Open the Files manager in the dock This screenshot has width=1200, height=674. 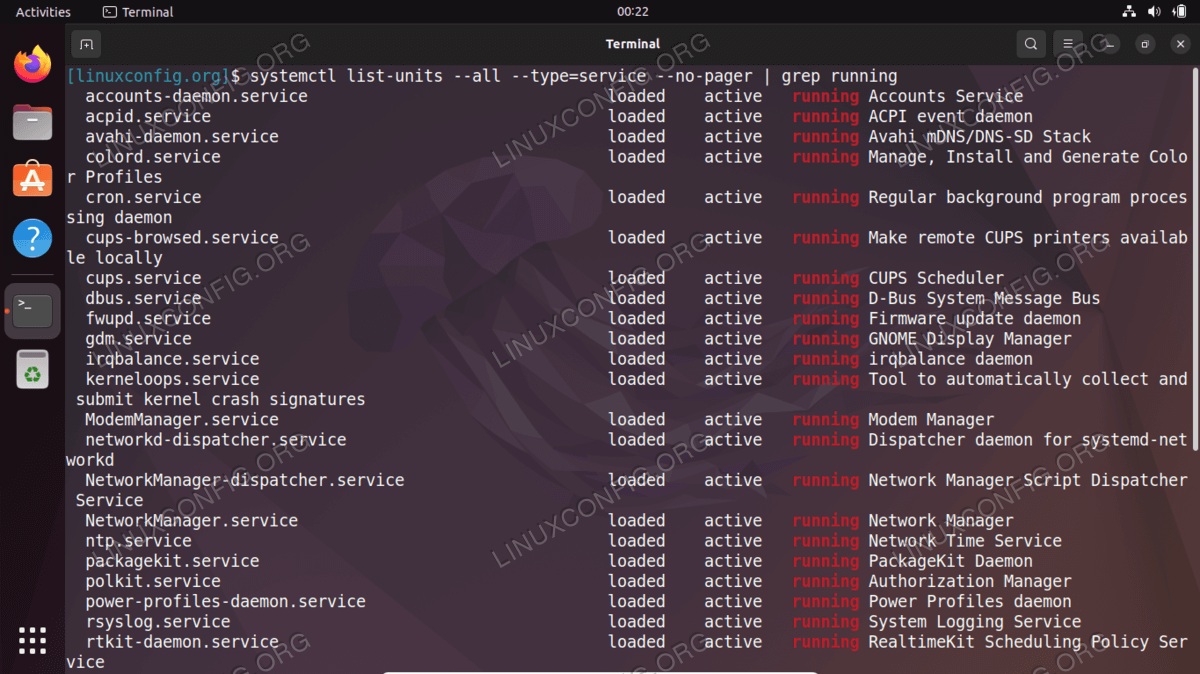click(33, 123)
